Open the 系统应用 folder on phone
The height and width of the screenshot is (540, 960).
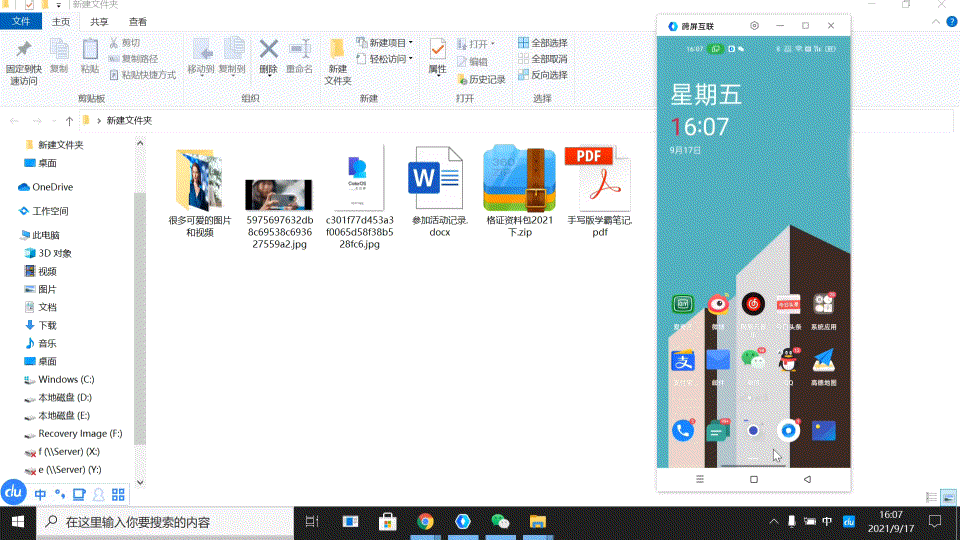tap(823, 304)
